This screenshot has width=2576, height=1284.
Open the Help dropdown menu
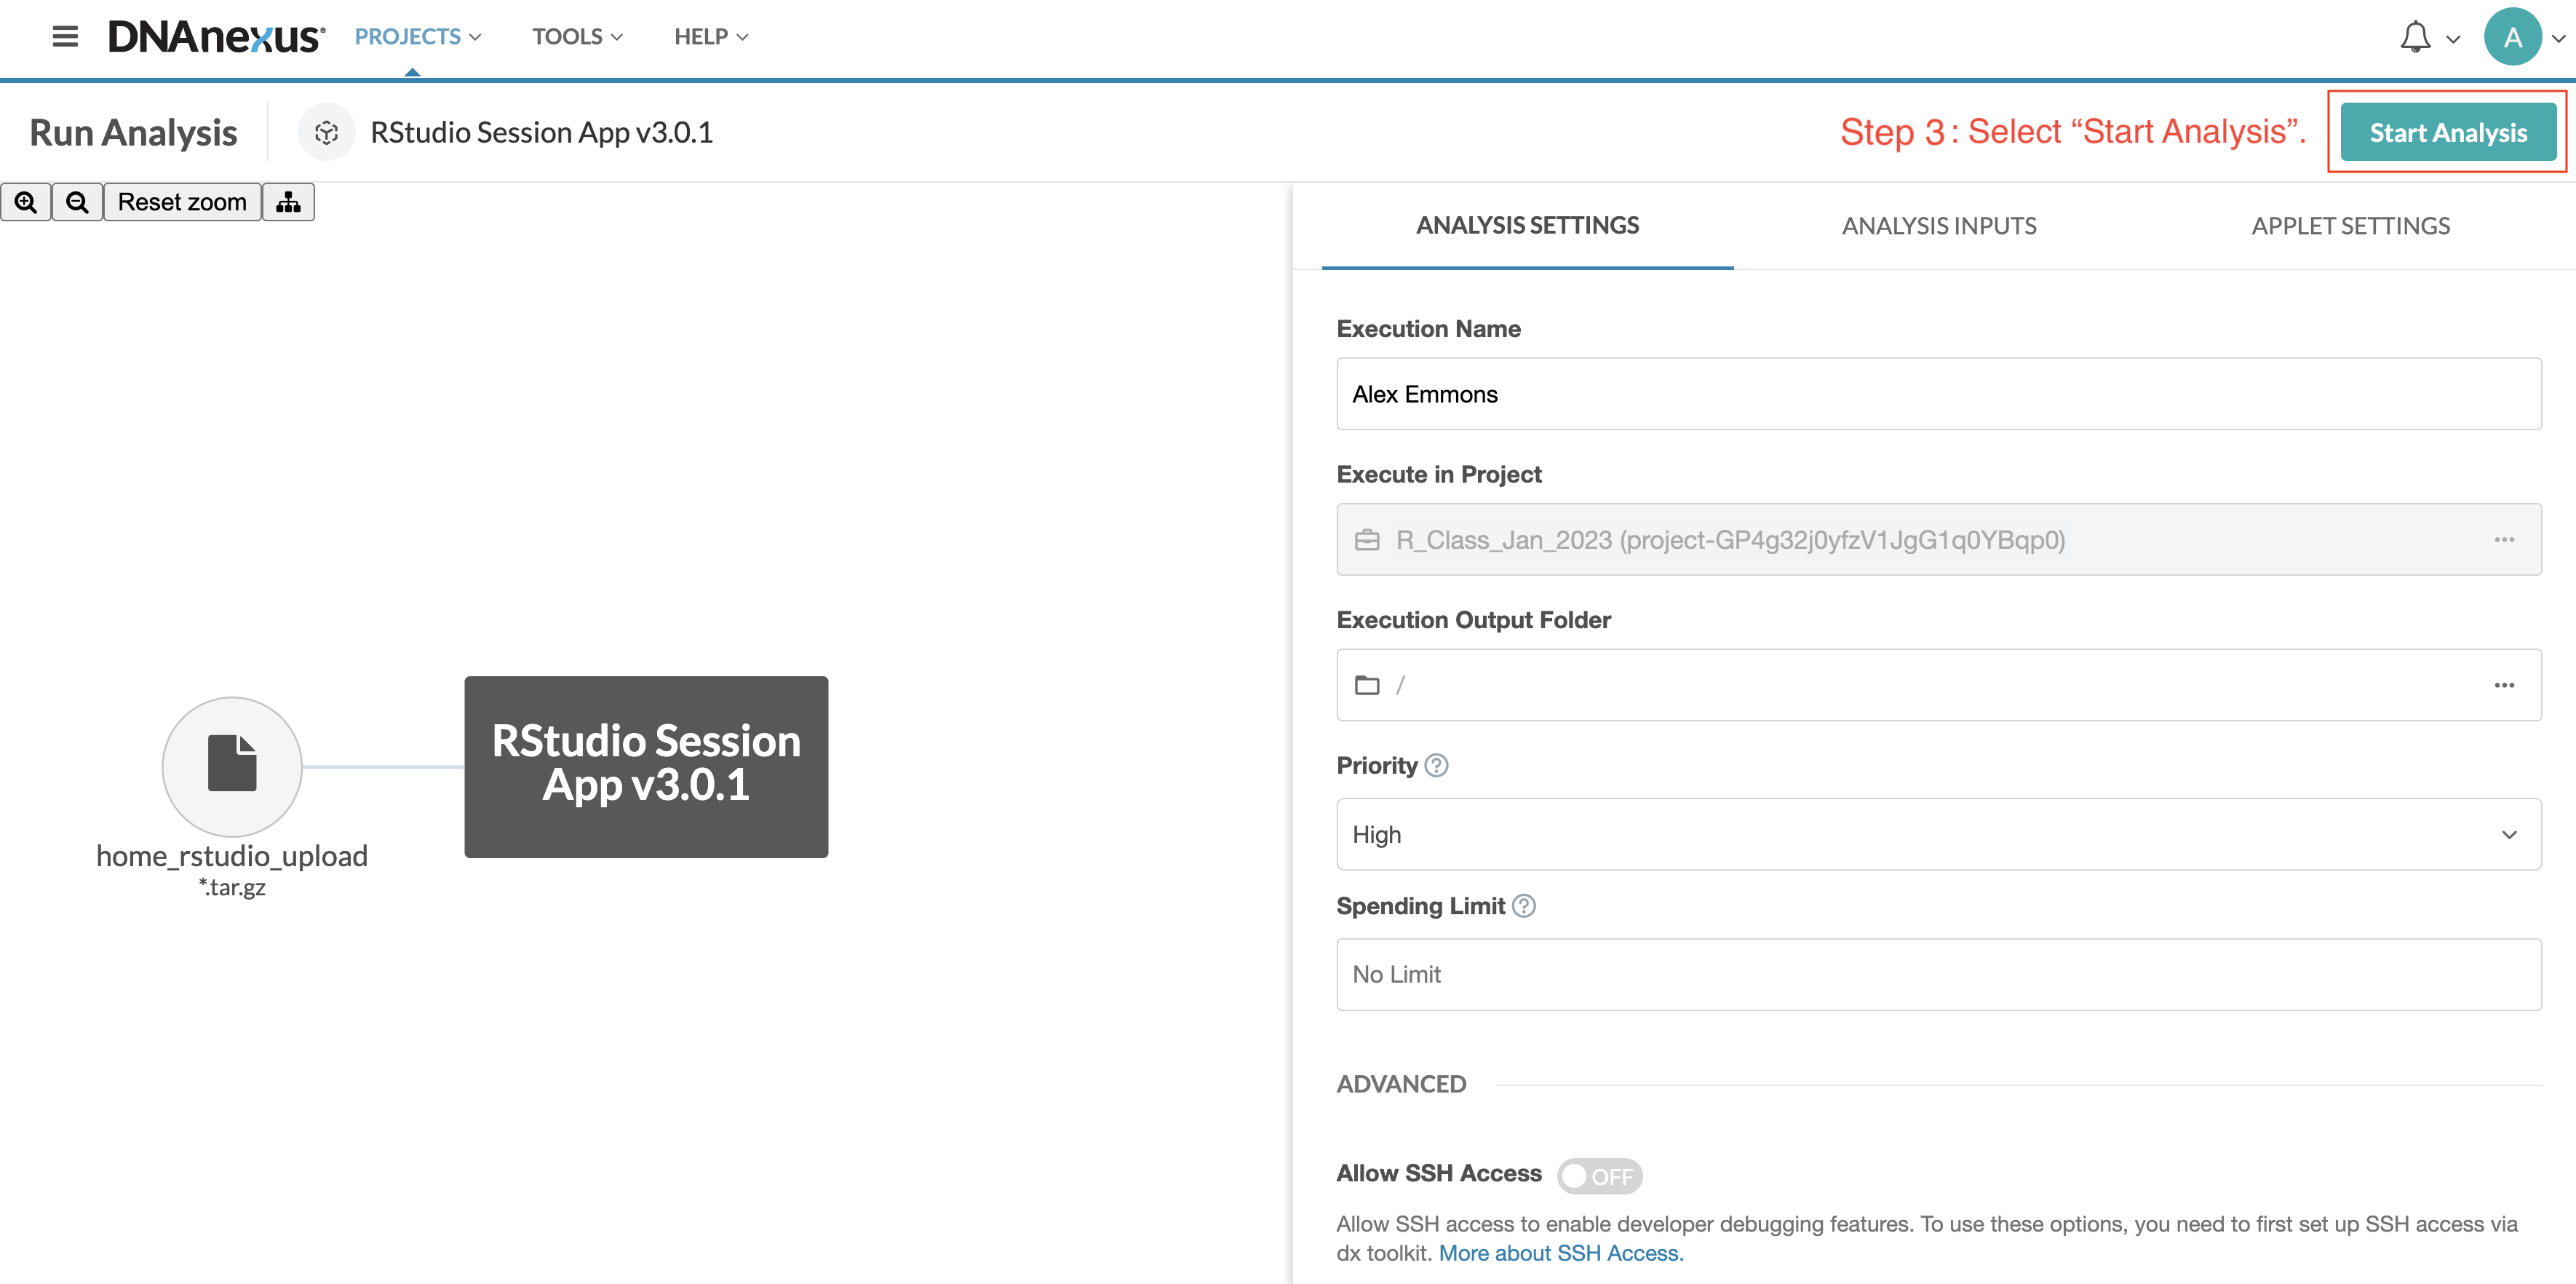point(711,37)
